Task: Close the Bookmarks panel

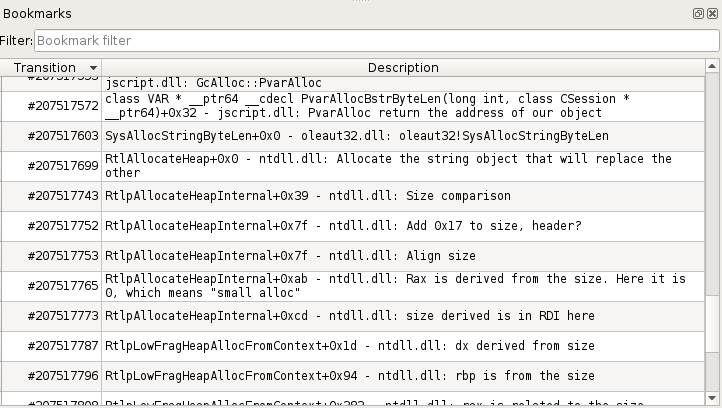Action: coord(712,13)
